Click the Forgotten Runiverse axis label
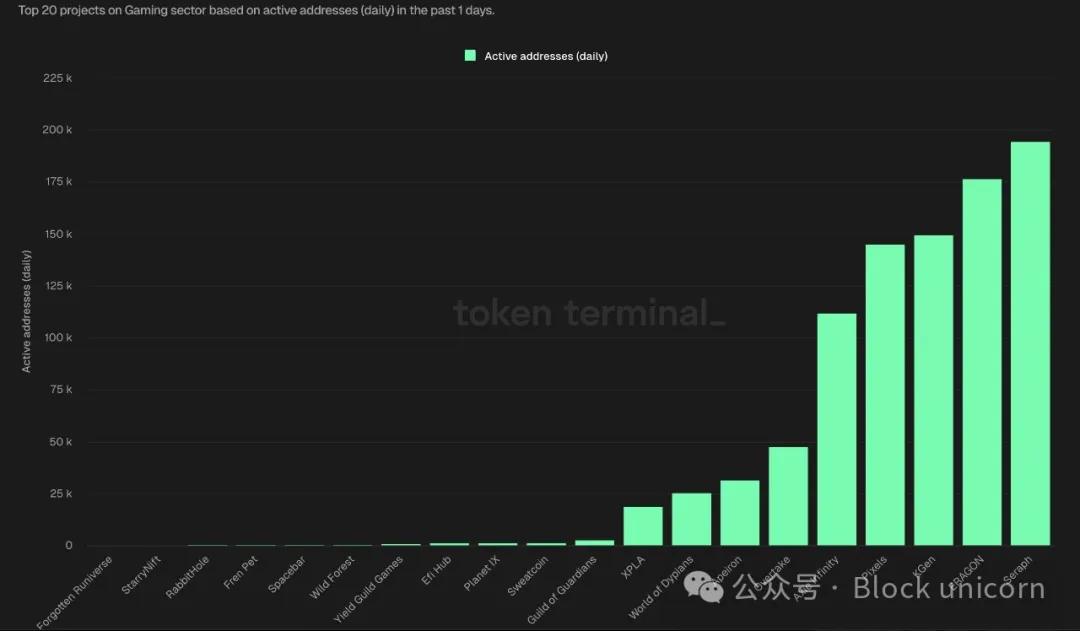 (x=76, y=591)
